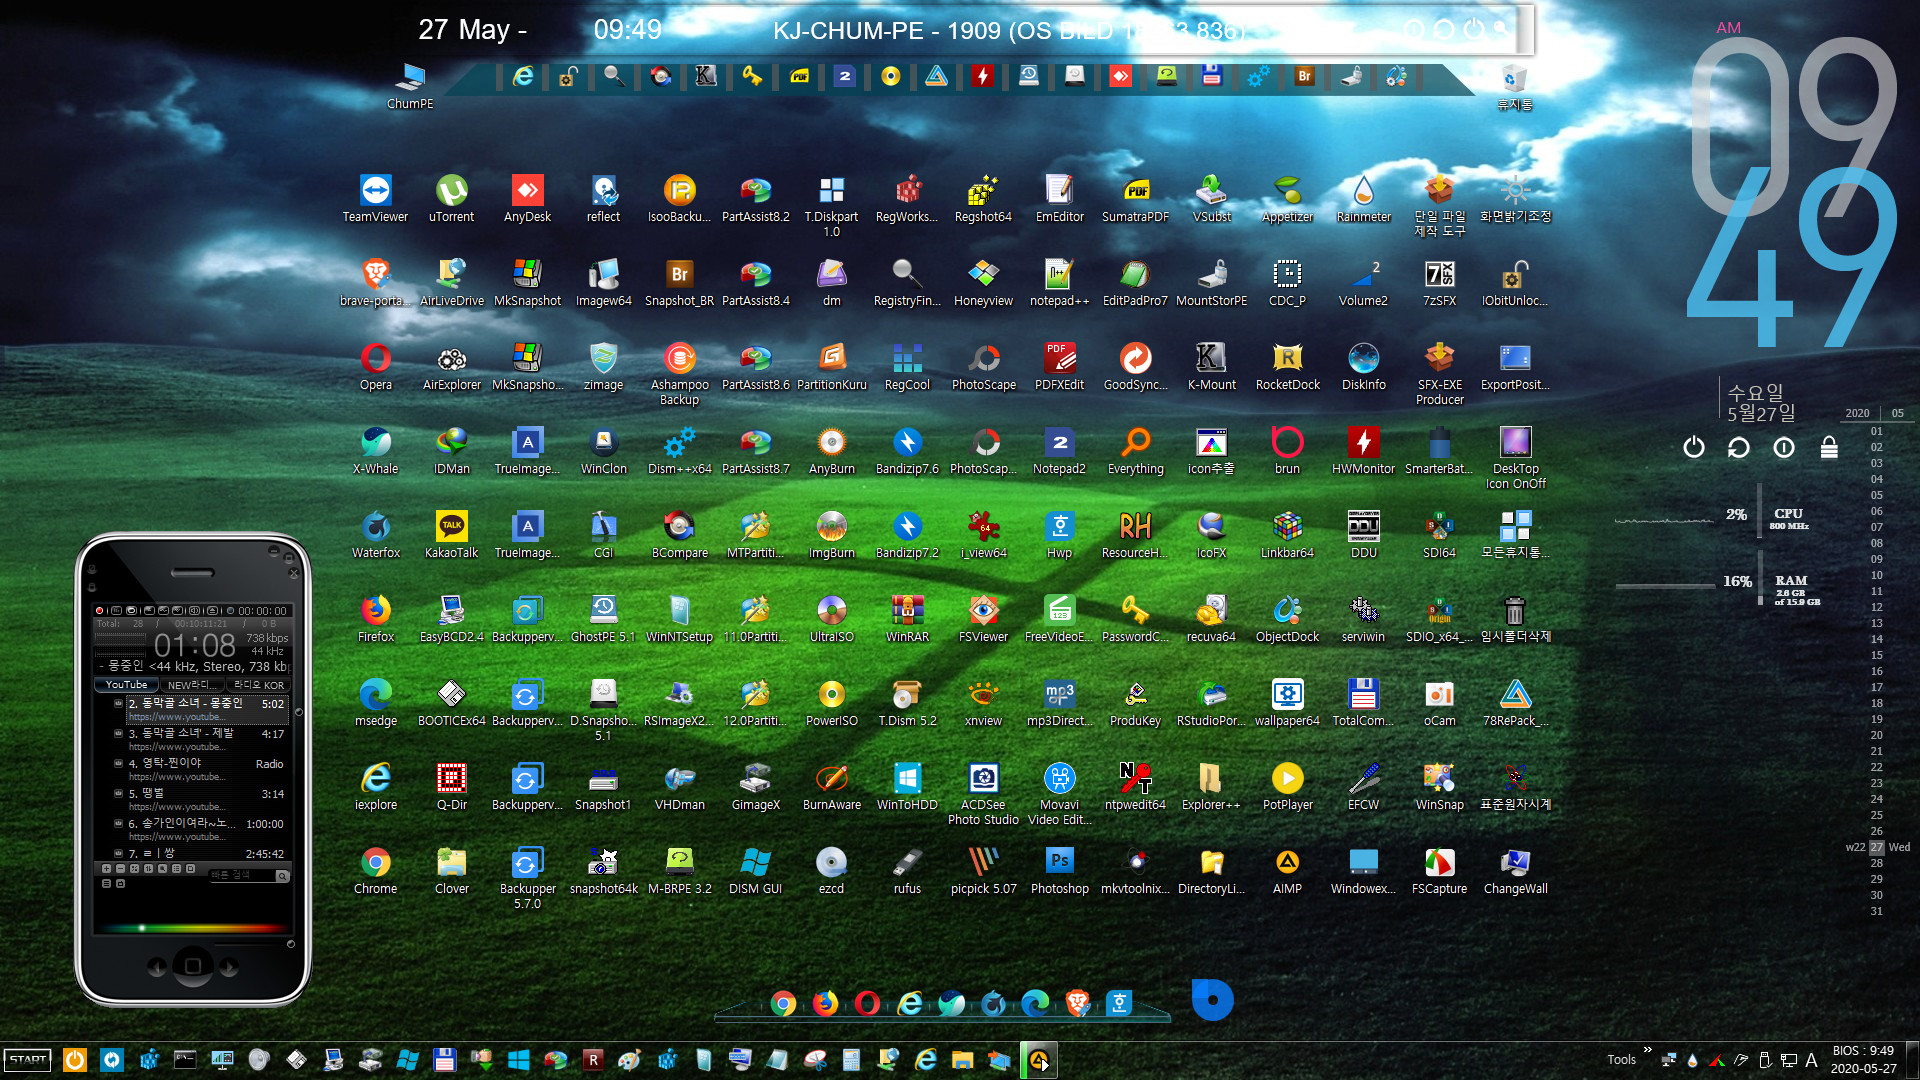Open the TeamViewer desktop icon

376,198
